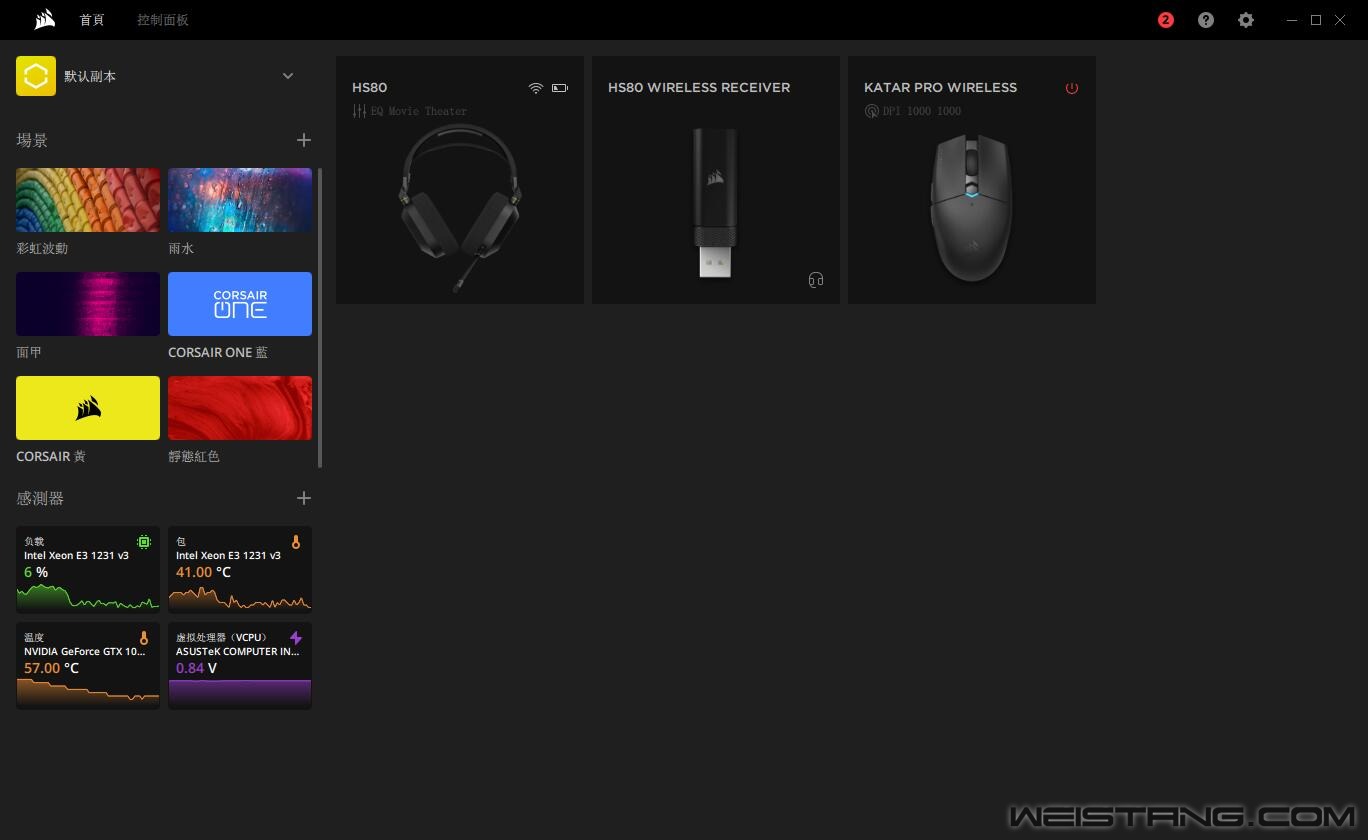
Task: Select the 彩虹波動 scene thumbnail
Action: 88,200
